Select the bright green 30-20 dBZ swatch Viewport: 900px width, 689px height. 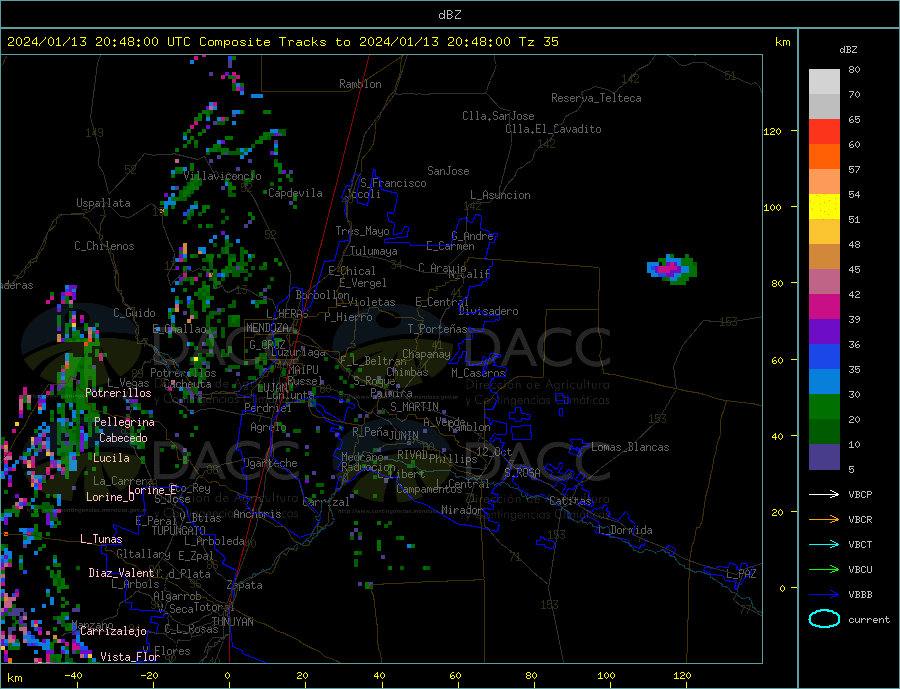824,407
